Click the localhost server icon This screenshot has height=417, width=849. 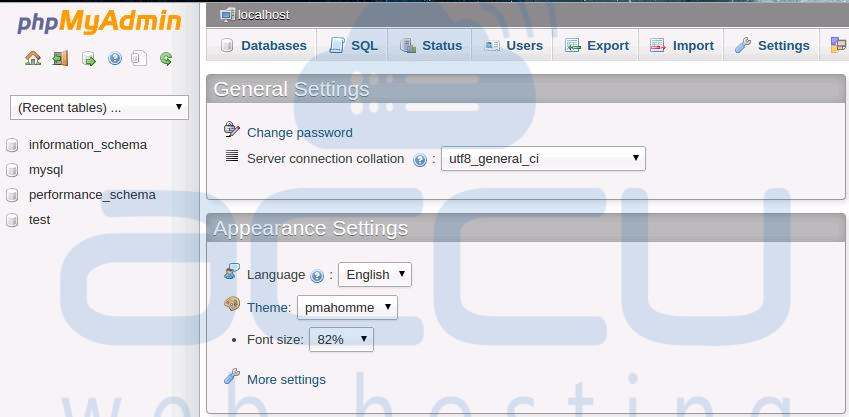tap(227, 15)
